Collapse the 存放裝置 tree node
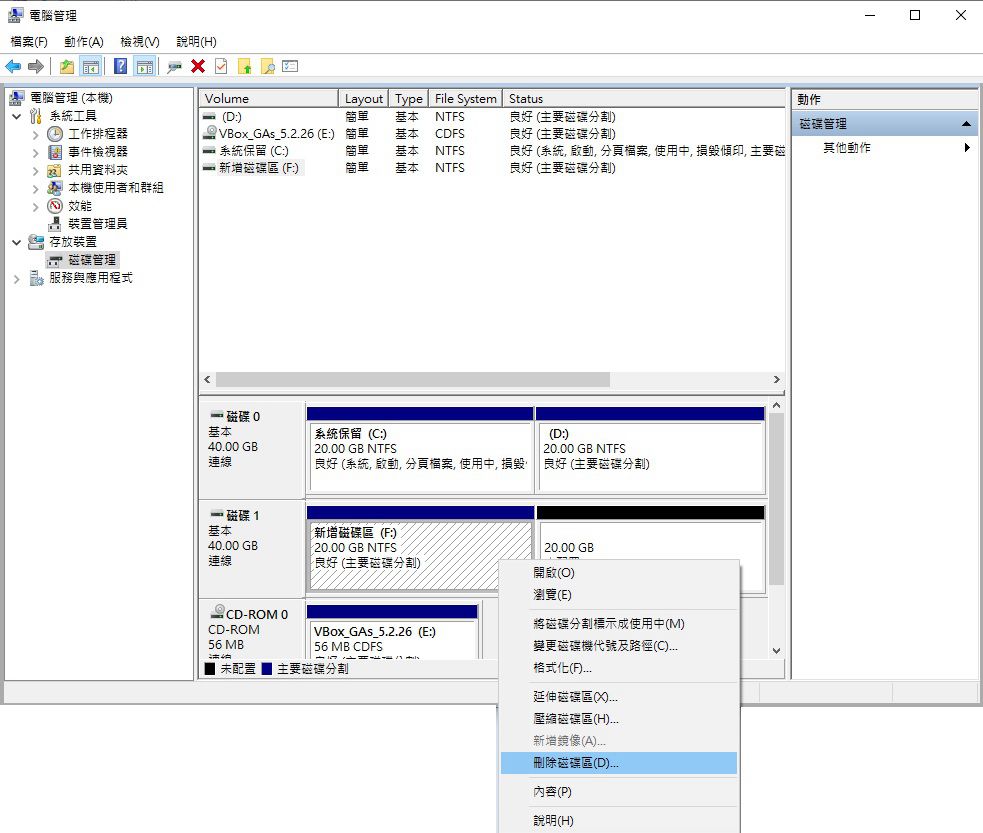This screenshot has height=833, width=983. tap(17, 243)
